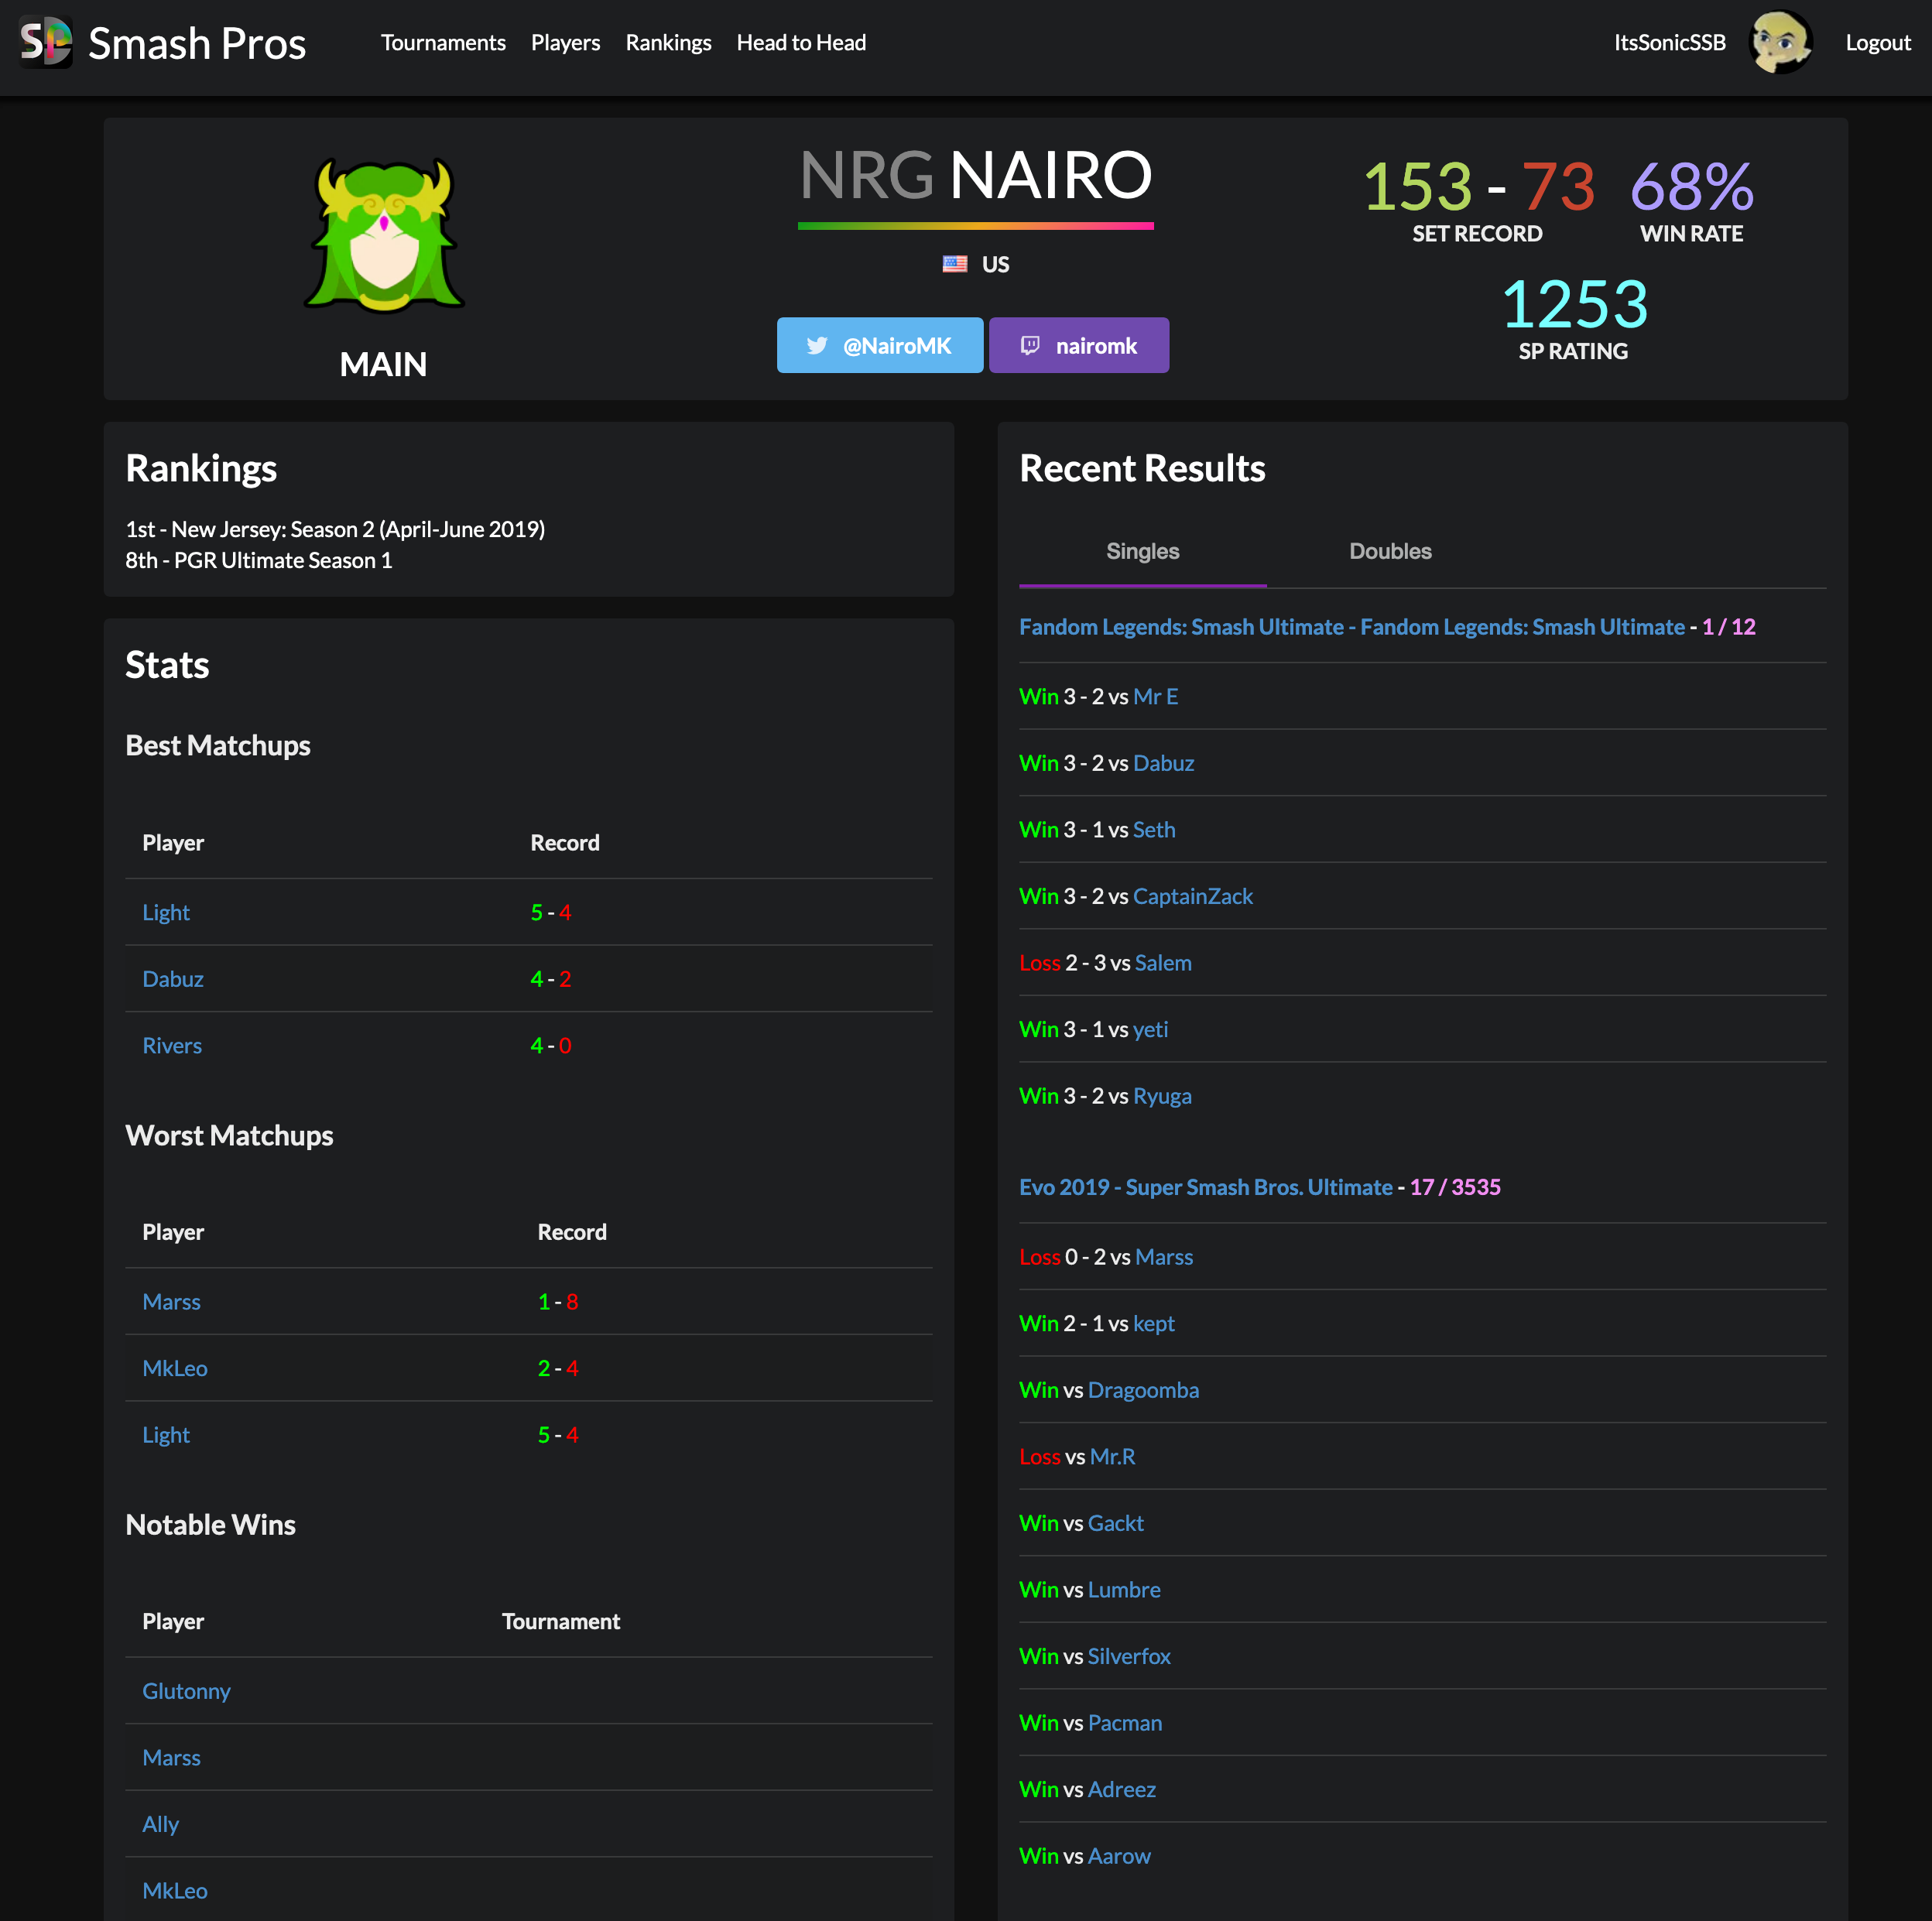Open Marss in the Notable Wins table

172,1758
